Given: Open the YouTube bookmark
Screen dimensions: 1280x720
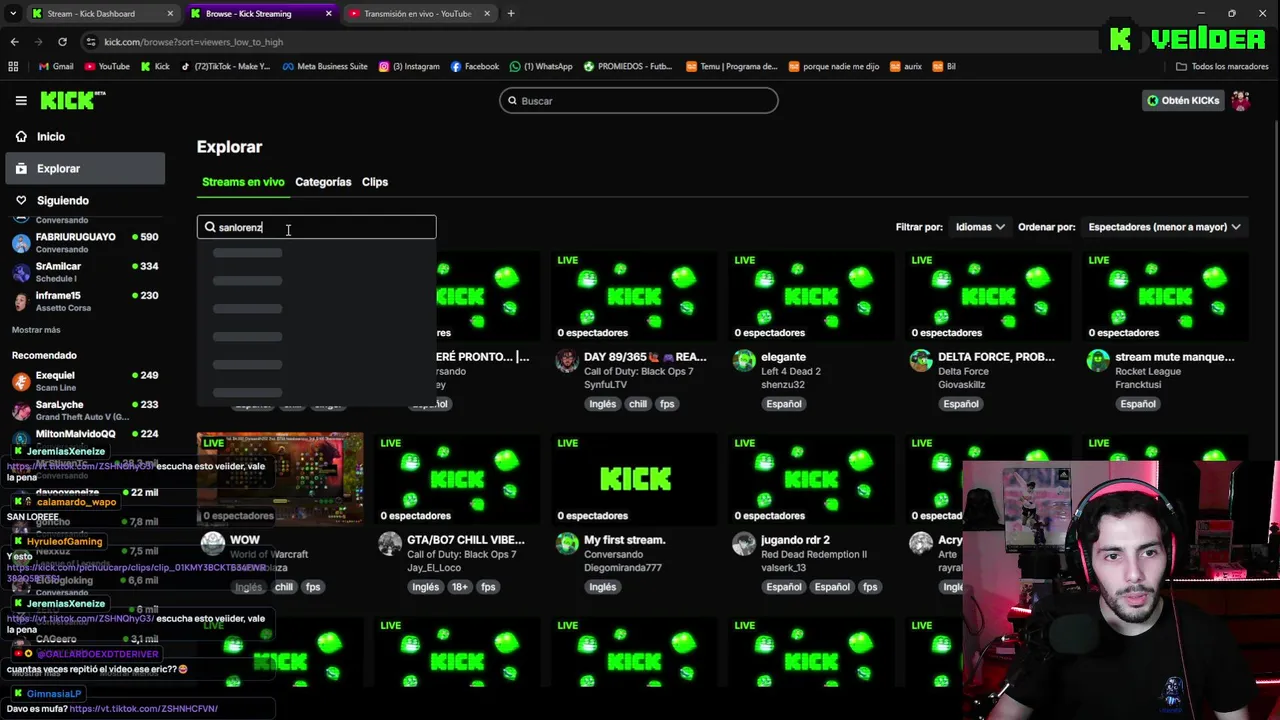Looking at the screenshot, I should [107, 66].
